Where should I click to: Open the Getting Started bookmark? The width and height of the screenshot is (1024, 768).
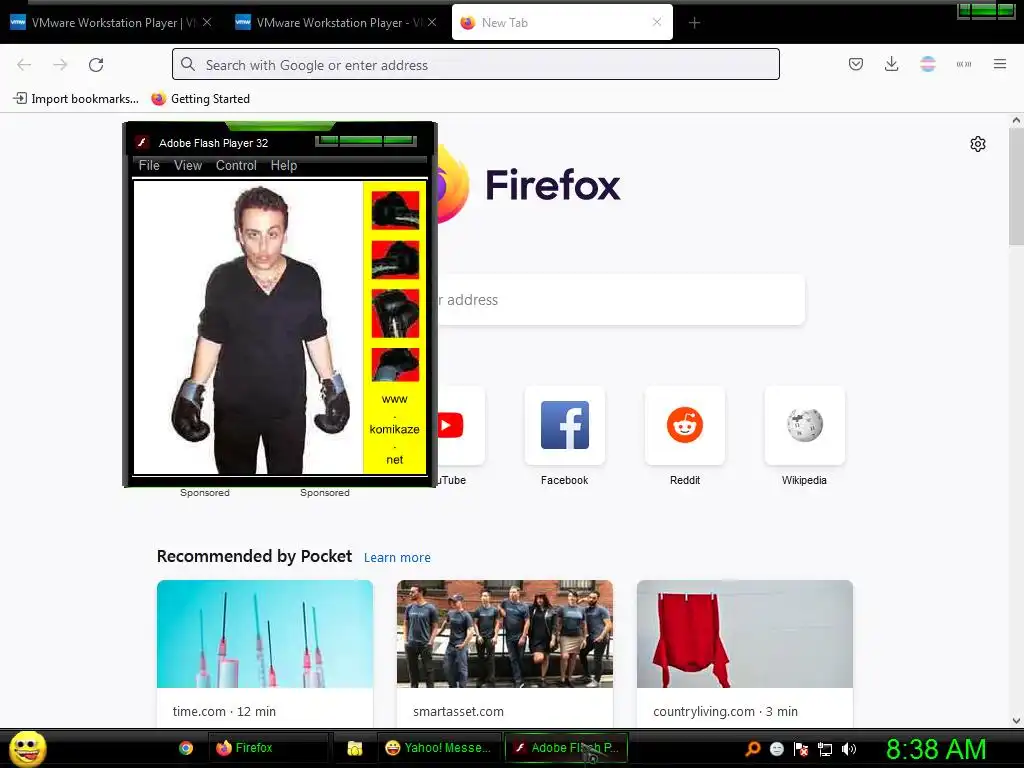pos(201,99)
